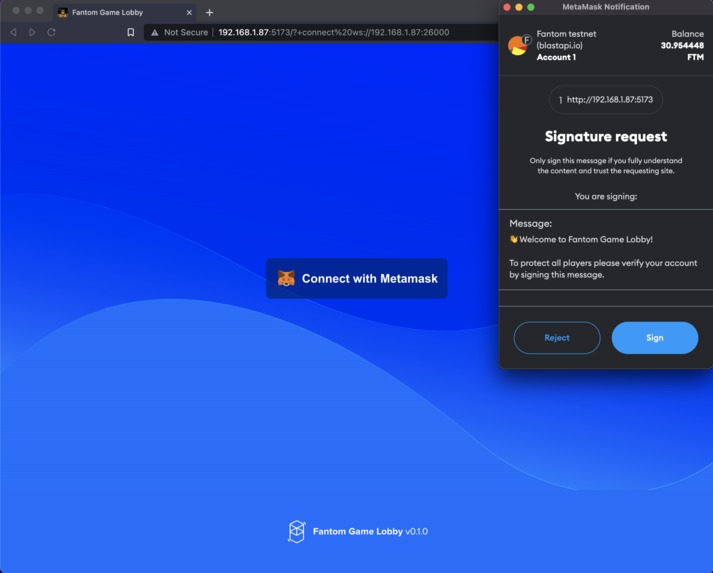This screenshot has height=573, width=713.
Task: Click the MetaMask fox icon on button
Action: click(x=286, y=278)
